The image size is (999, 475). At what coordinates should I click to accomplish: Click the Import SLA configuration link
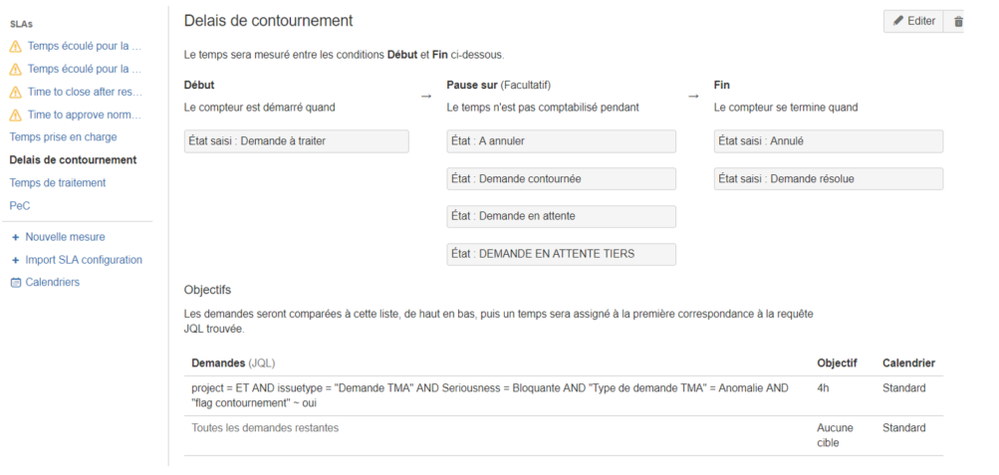(x=83, y=260)
